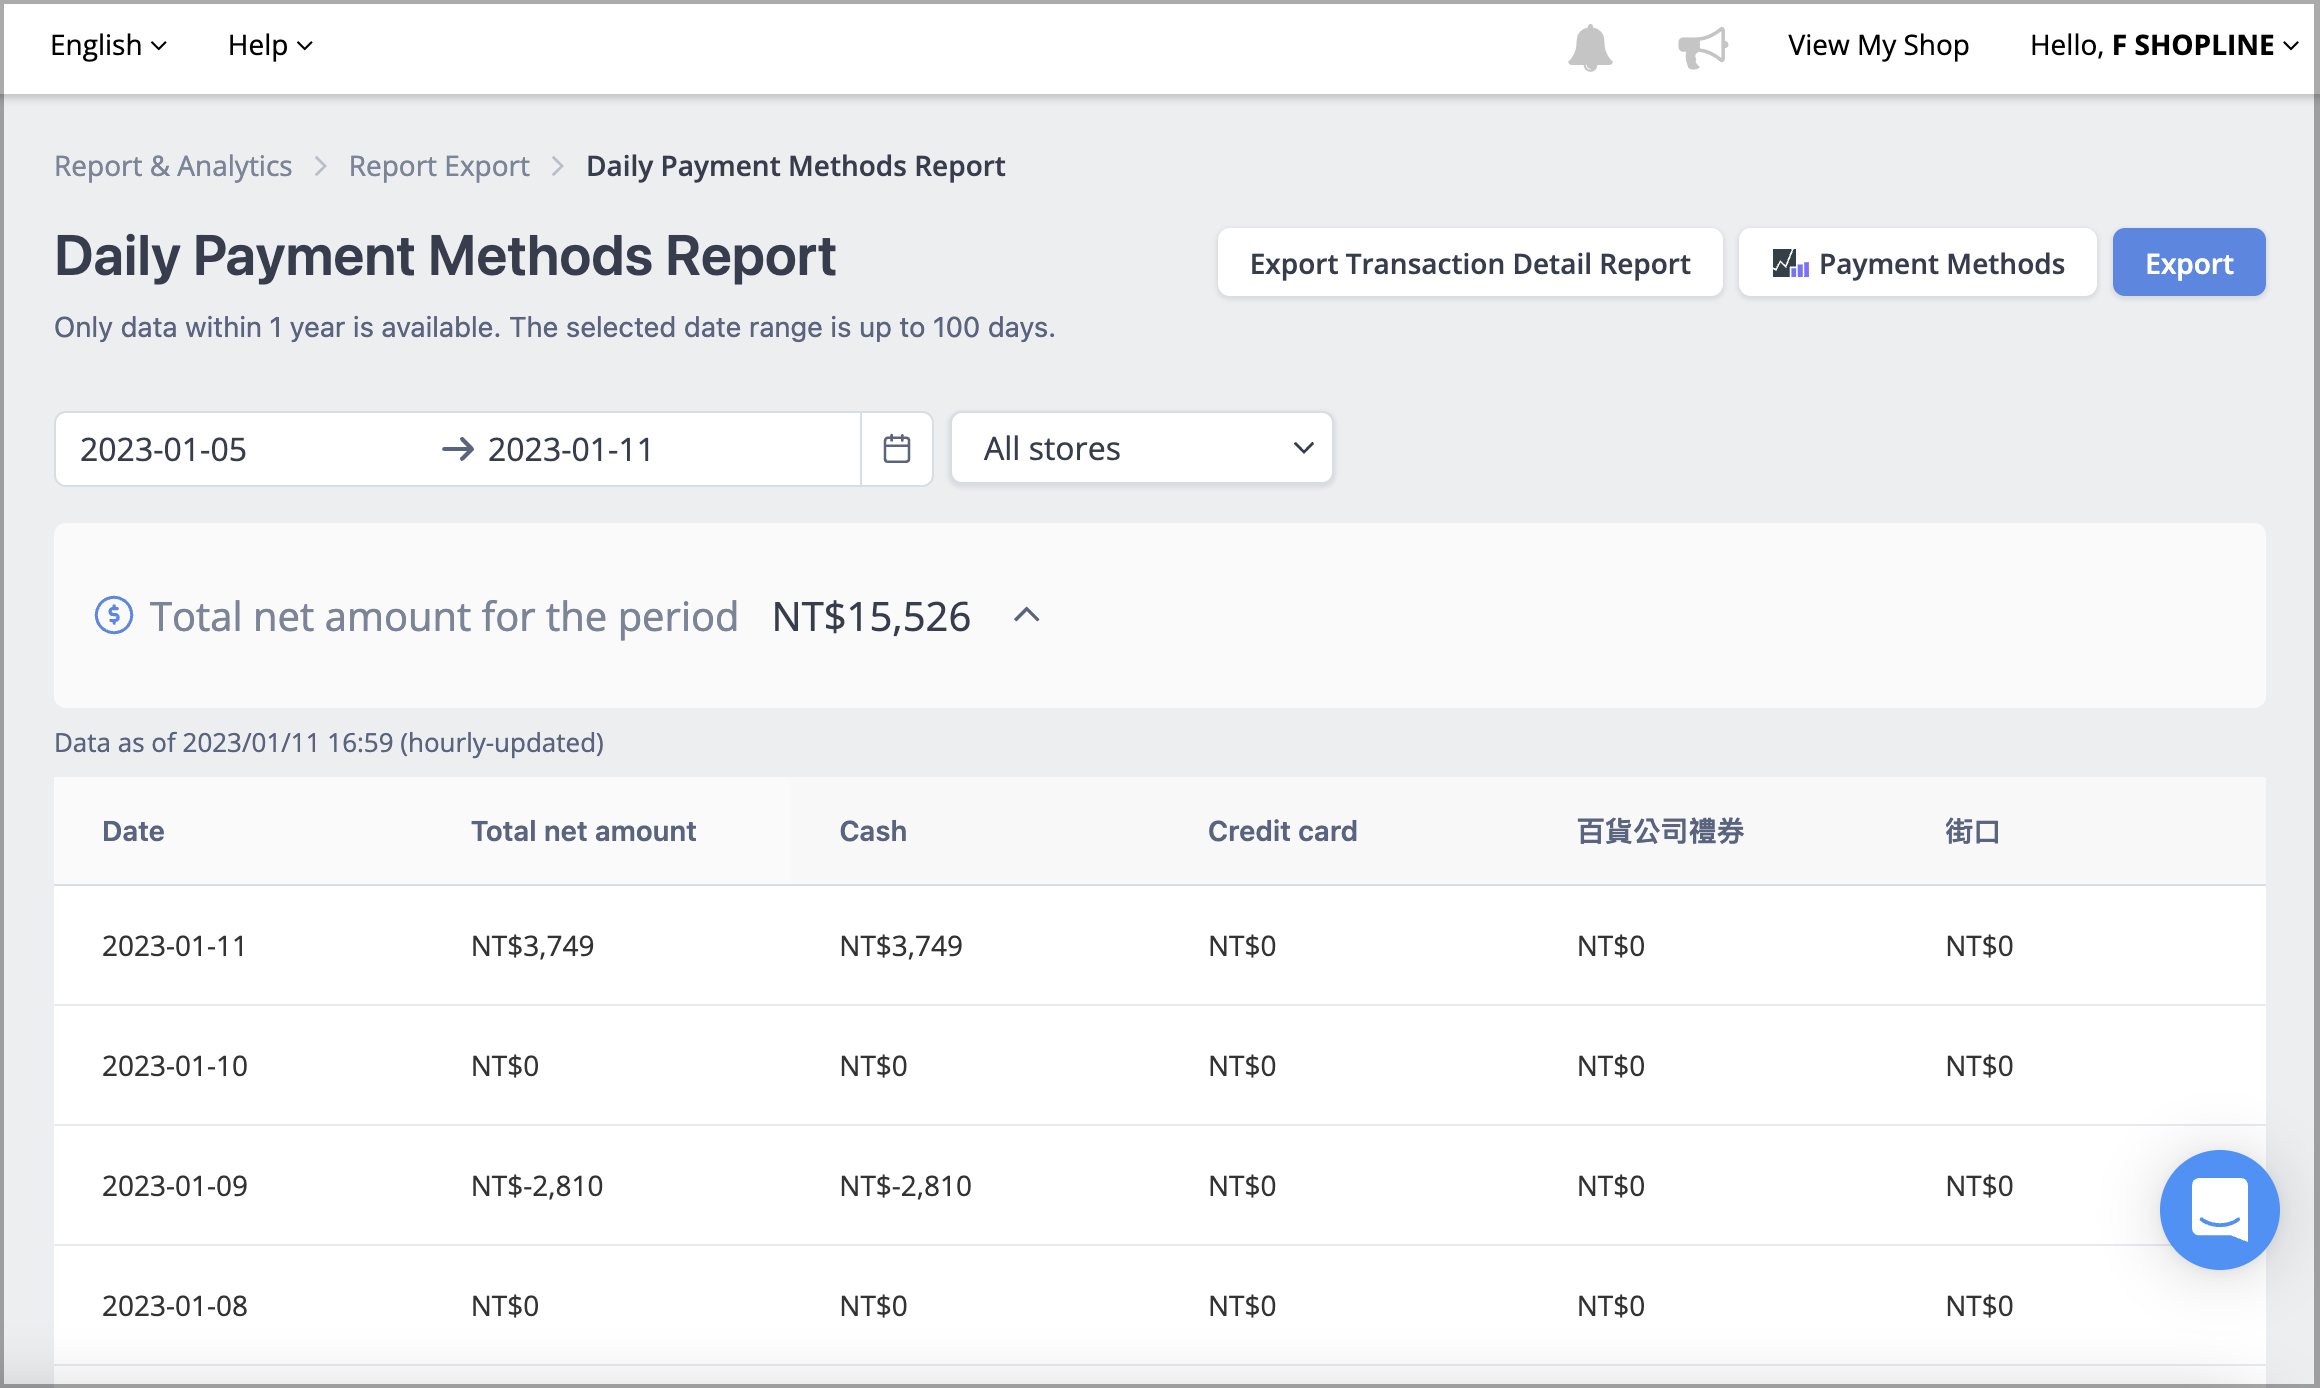Select the 2023-01-11 date cell
The width and height of the screenshot is (2320, 1388).
click(174, 946)
